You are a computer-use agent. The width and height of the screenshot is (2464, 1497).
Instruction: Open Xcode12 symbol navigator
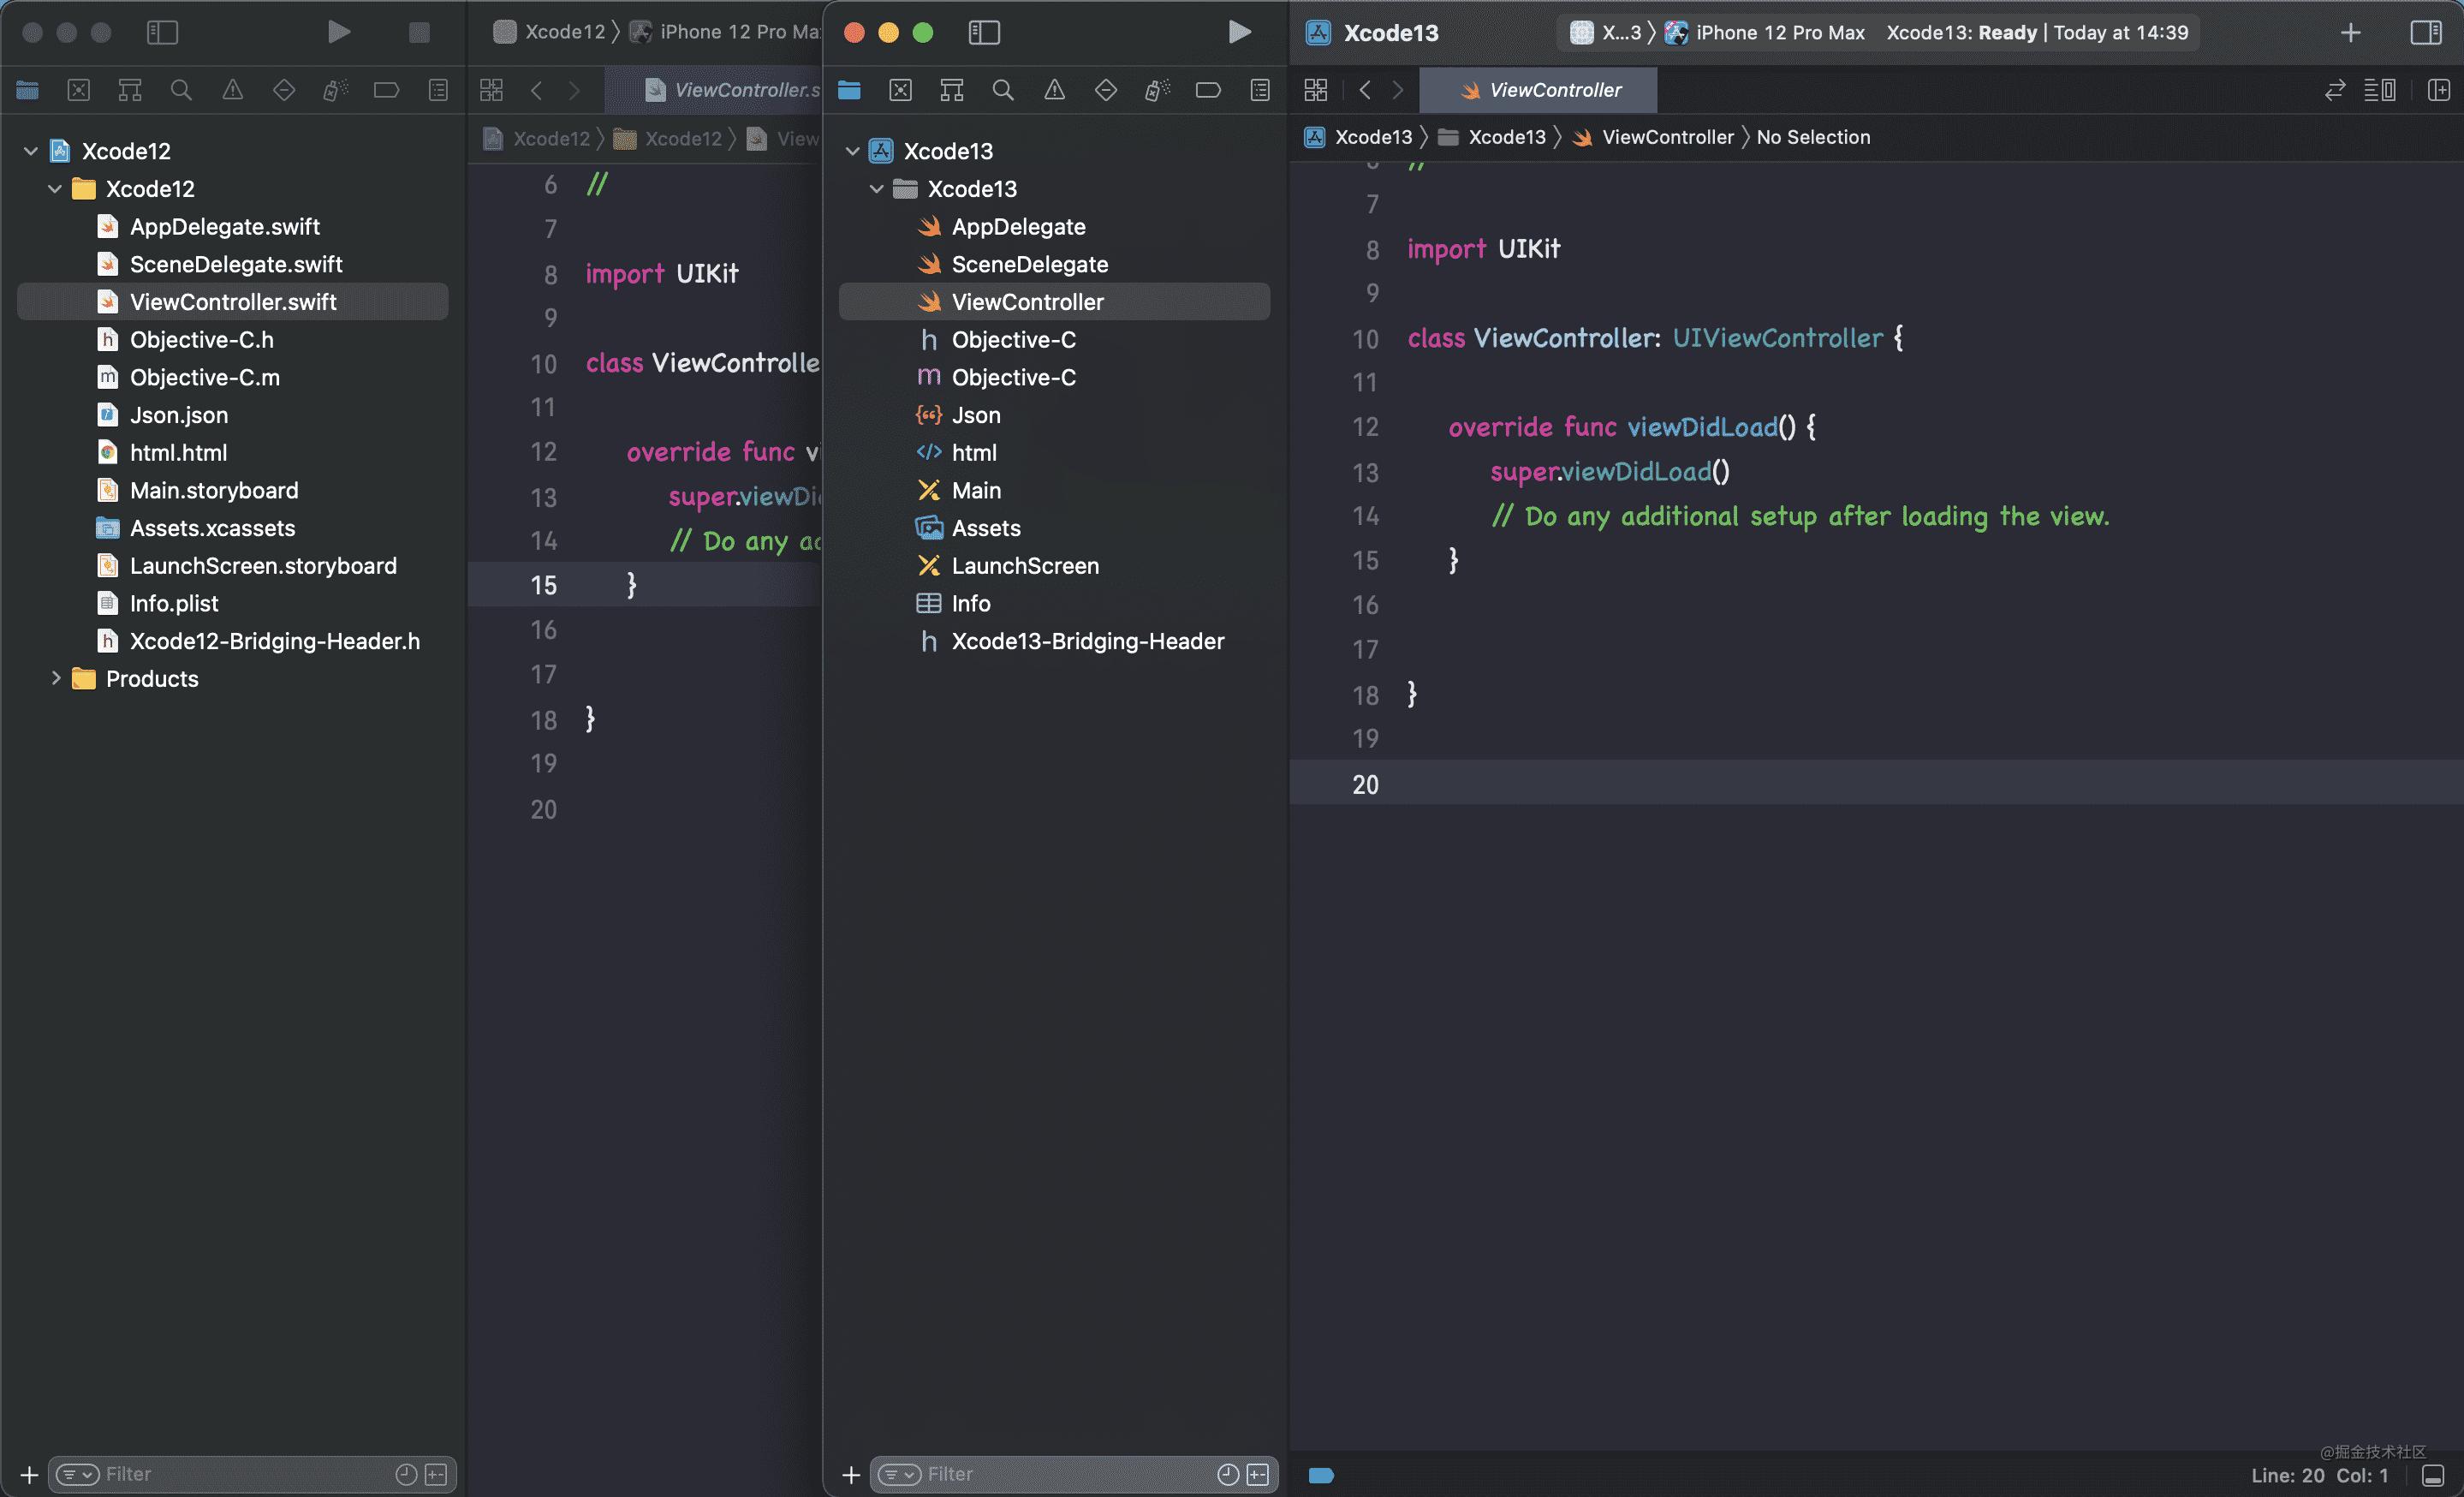(x=129, y=90)
